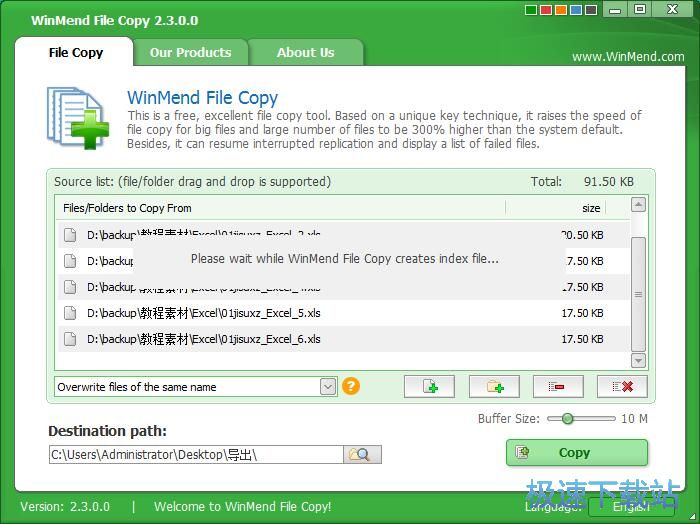The width and height of the screenshot is (700, 524).
Task: Maximize the WinMend window
Action: 640,9
